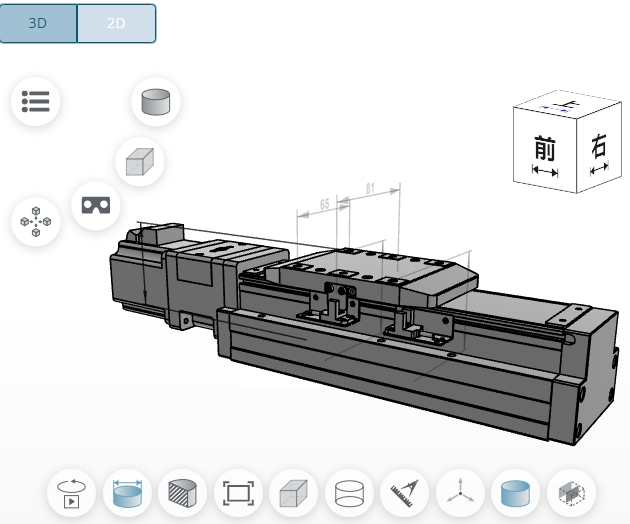This screenshot has height=524, width=630.
Task: Activate the VR goggles view icon
Action: pos(96,205)
